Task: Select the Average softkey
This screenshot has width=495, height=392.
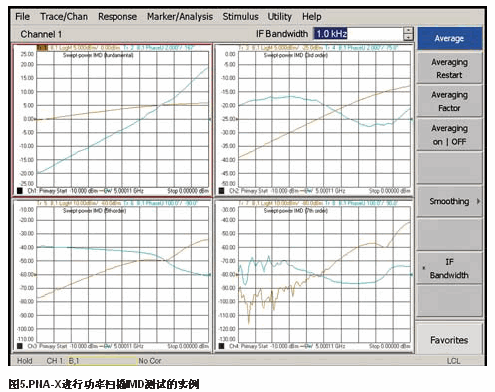Action: point(449,38)
